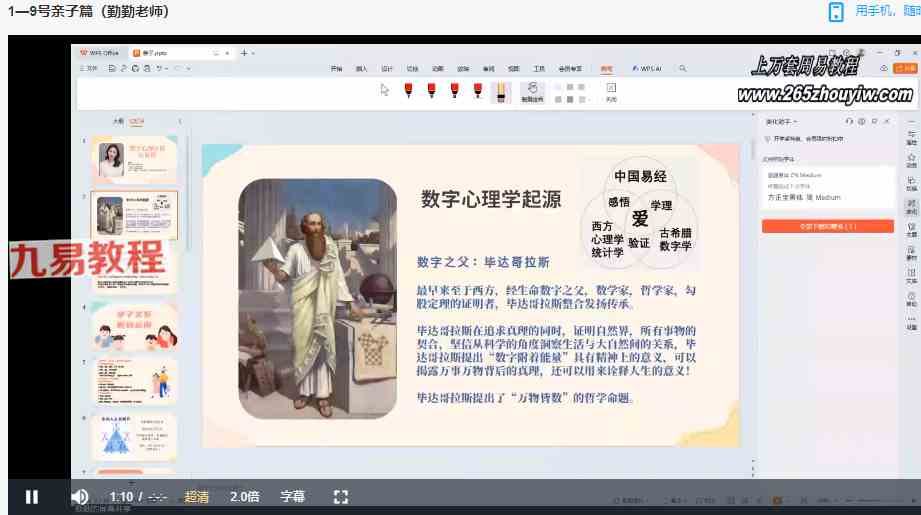
Task: Open the 亲子关系 slide thumbnail
Action: point(134,323)
